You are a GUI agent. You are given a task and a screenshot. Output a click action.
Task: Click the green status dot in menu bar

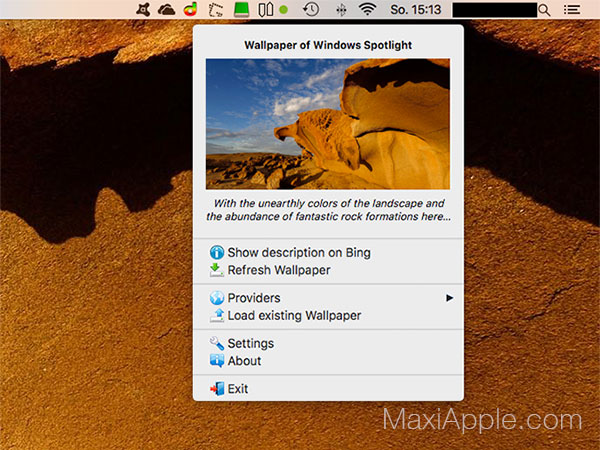284,10
